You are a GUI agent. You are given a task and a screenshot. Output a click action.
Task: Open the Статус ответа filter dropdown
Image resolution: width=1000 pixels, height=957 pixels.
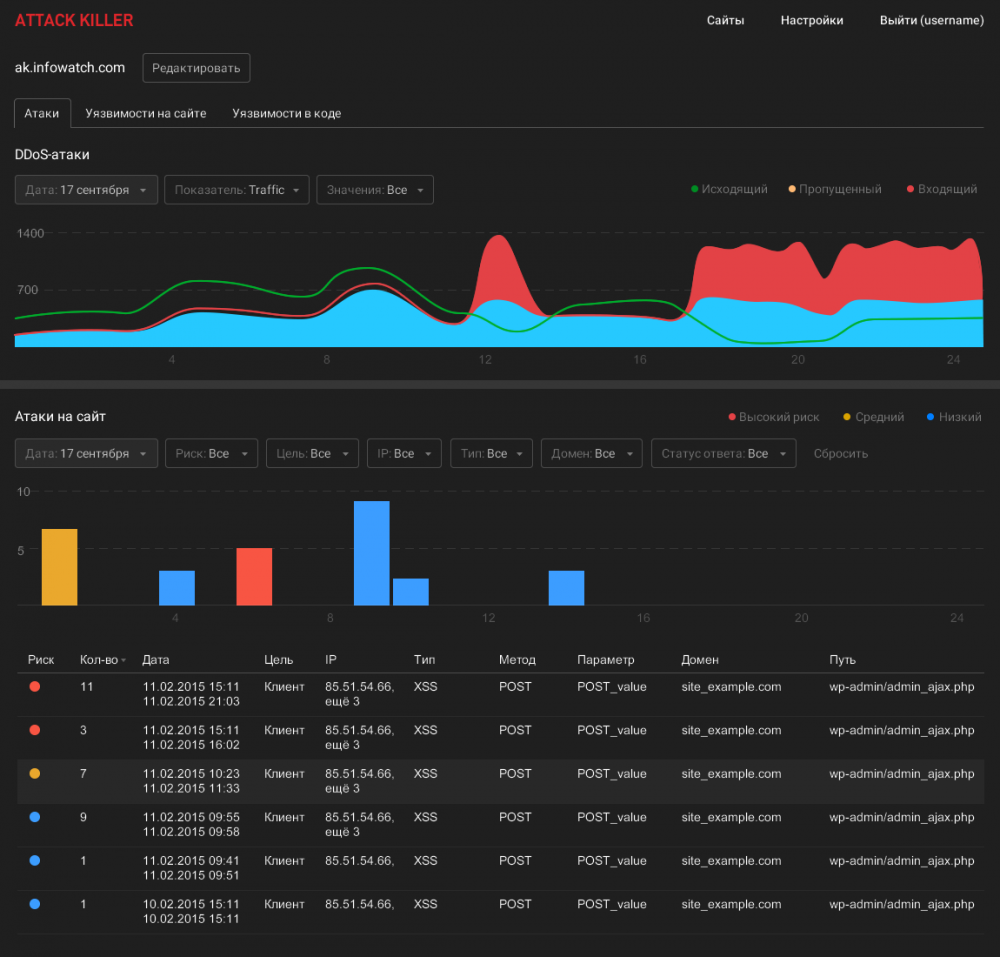pyautogui.click(x=723, y=454)
